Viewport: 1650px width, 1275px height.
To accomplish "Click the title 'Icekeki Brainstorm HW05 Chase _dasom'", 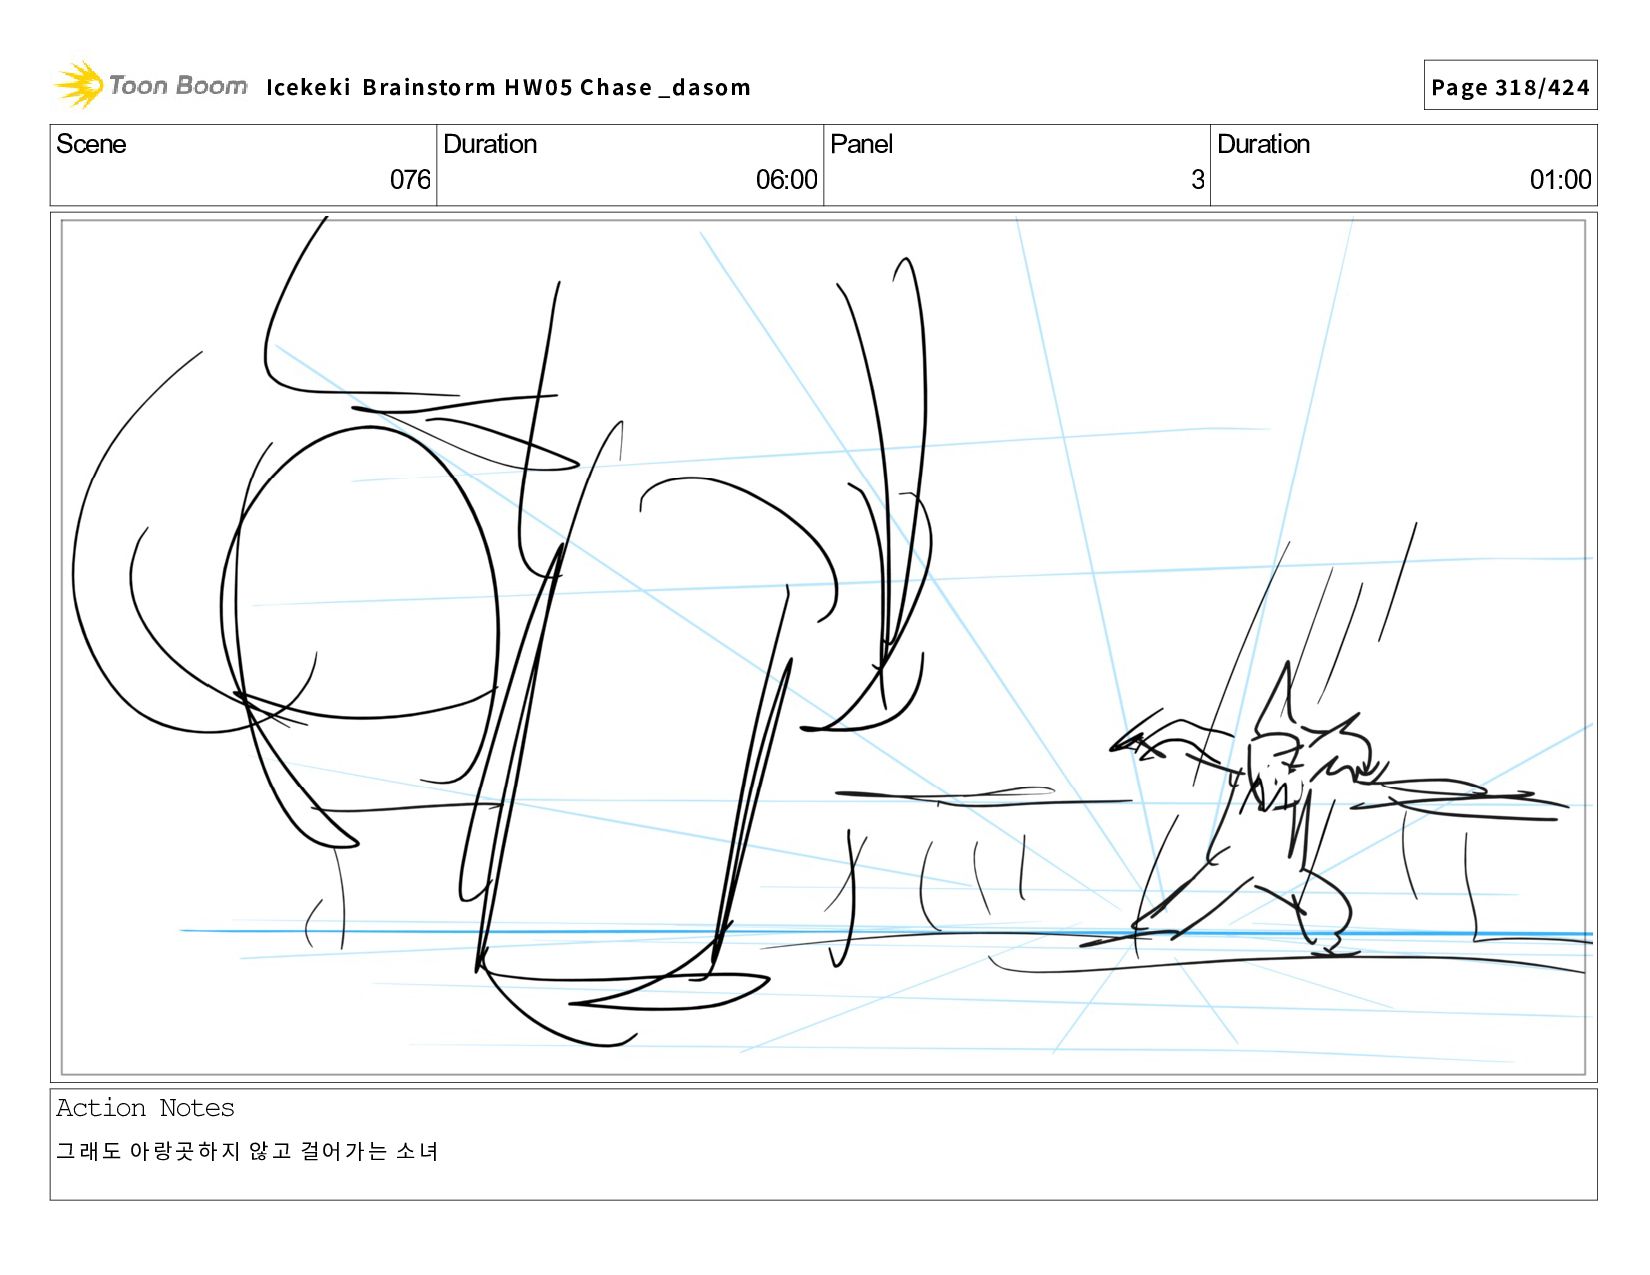I will (508, 87).
